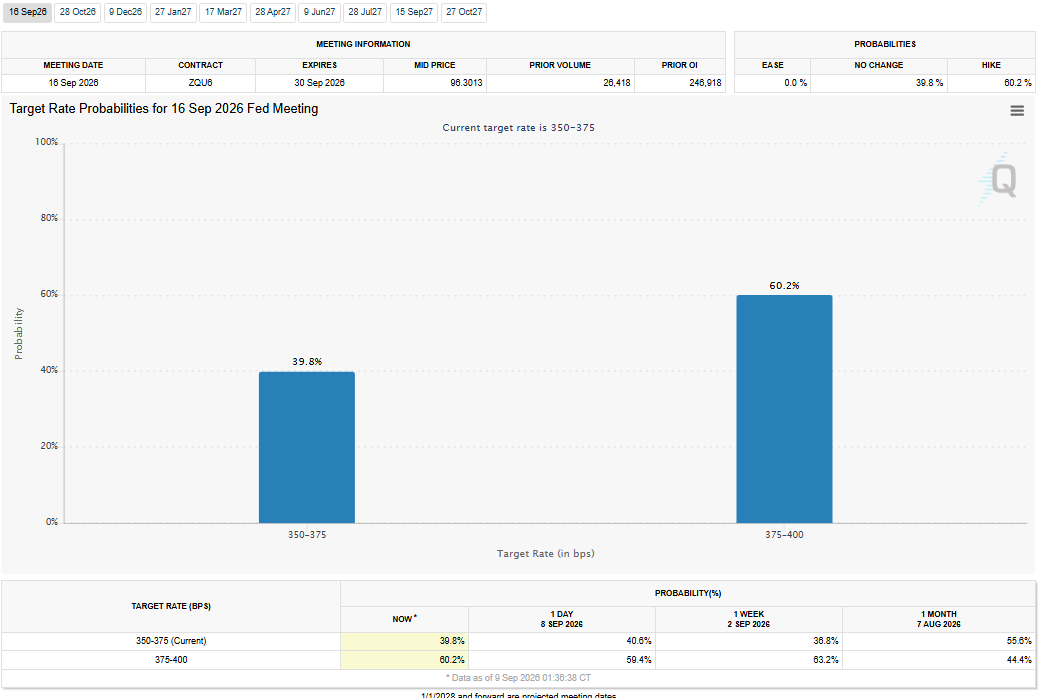Switch to the 28 Oct26 meeting tab
The image size is (1060, 698).
(78, 12)
